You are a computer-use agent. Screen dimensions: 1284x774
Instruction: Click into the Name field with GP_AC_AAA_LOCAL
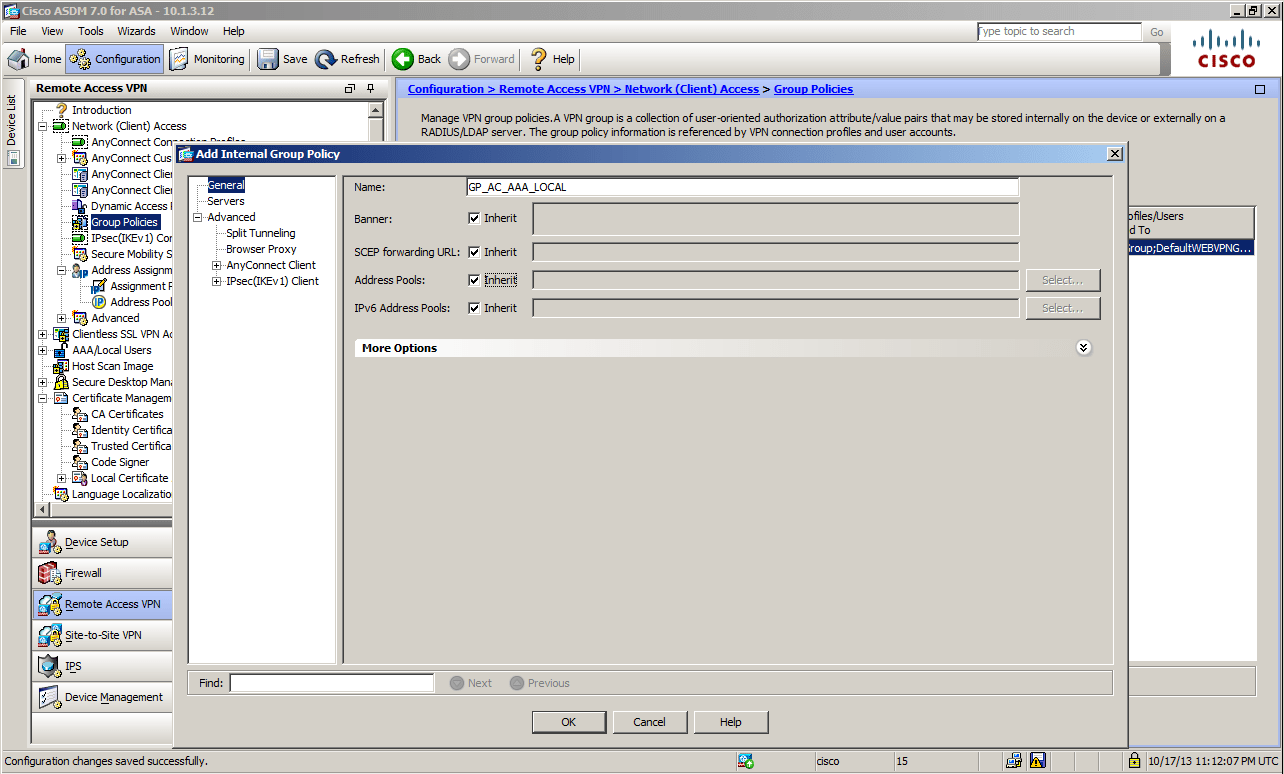(742, 187)
